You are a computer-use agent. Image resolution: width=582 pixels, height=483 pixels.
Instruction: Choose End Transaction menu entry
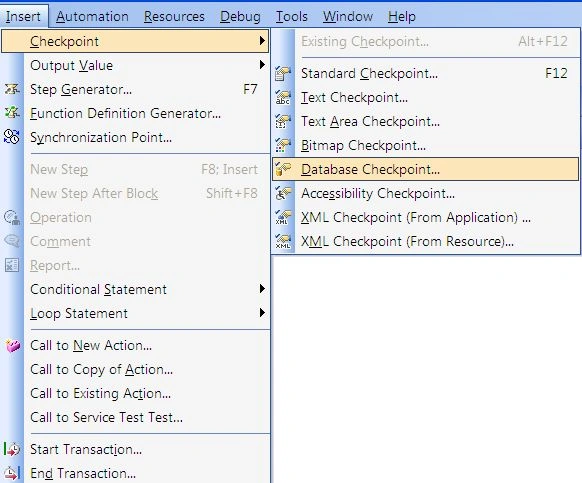83,473
